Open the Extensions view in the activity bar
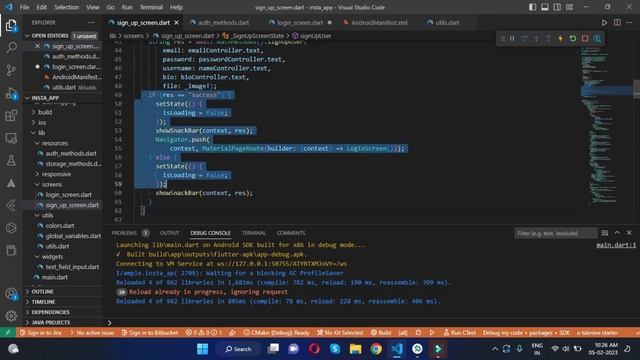This screenshot has height=360, width=640. [x=11, y=116]
